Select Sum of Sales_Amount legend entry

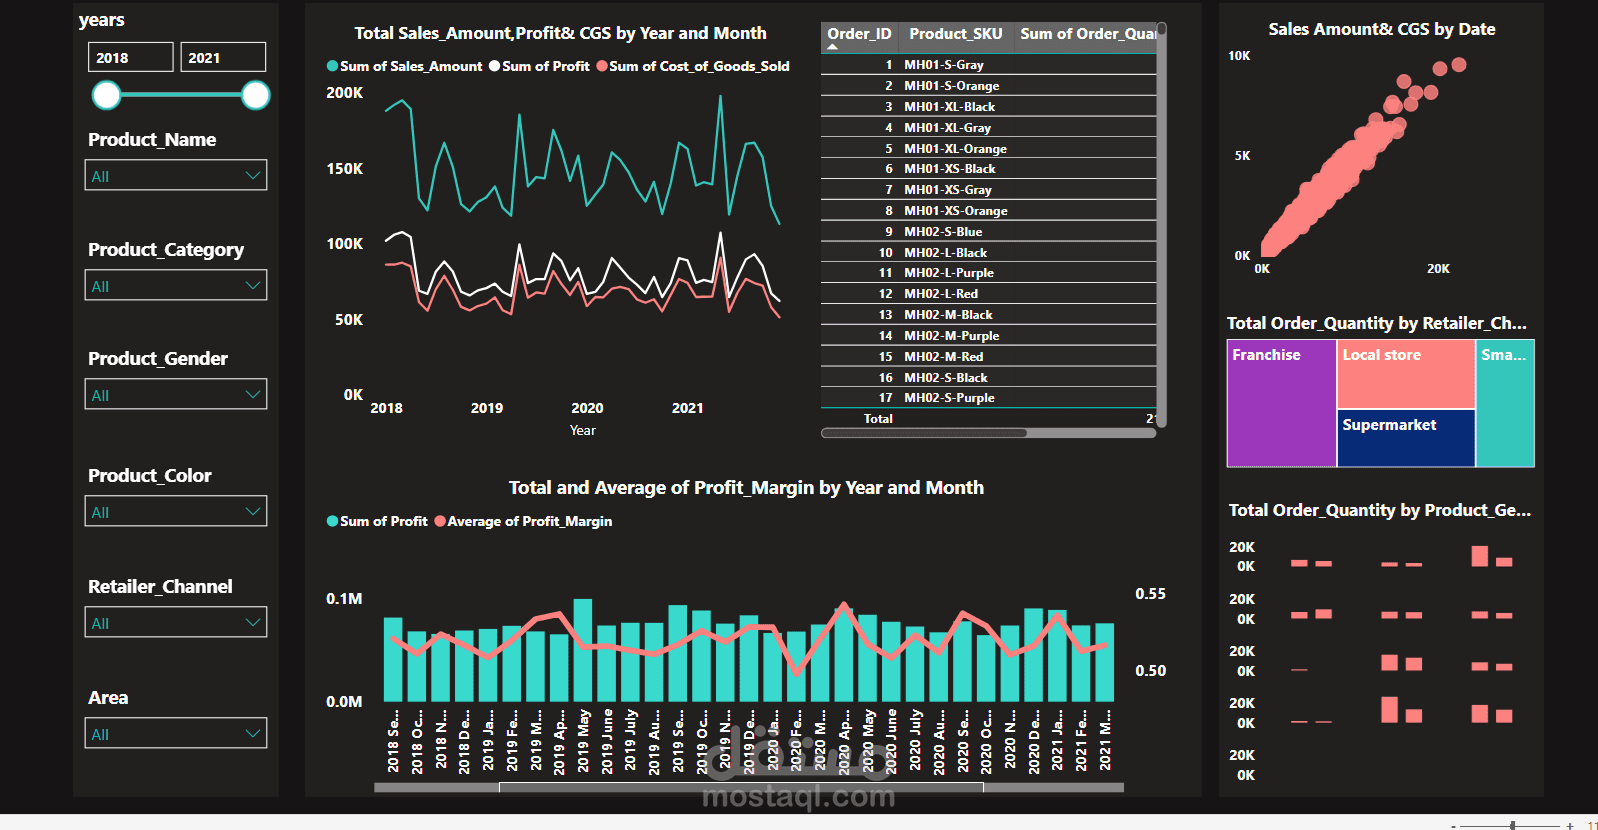point(405,66)
